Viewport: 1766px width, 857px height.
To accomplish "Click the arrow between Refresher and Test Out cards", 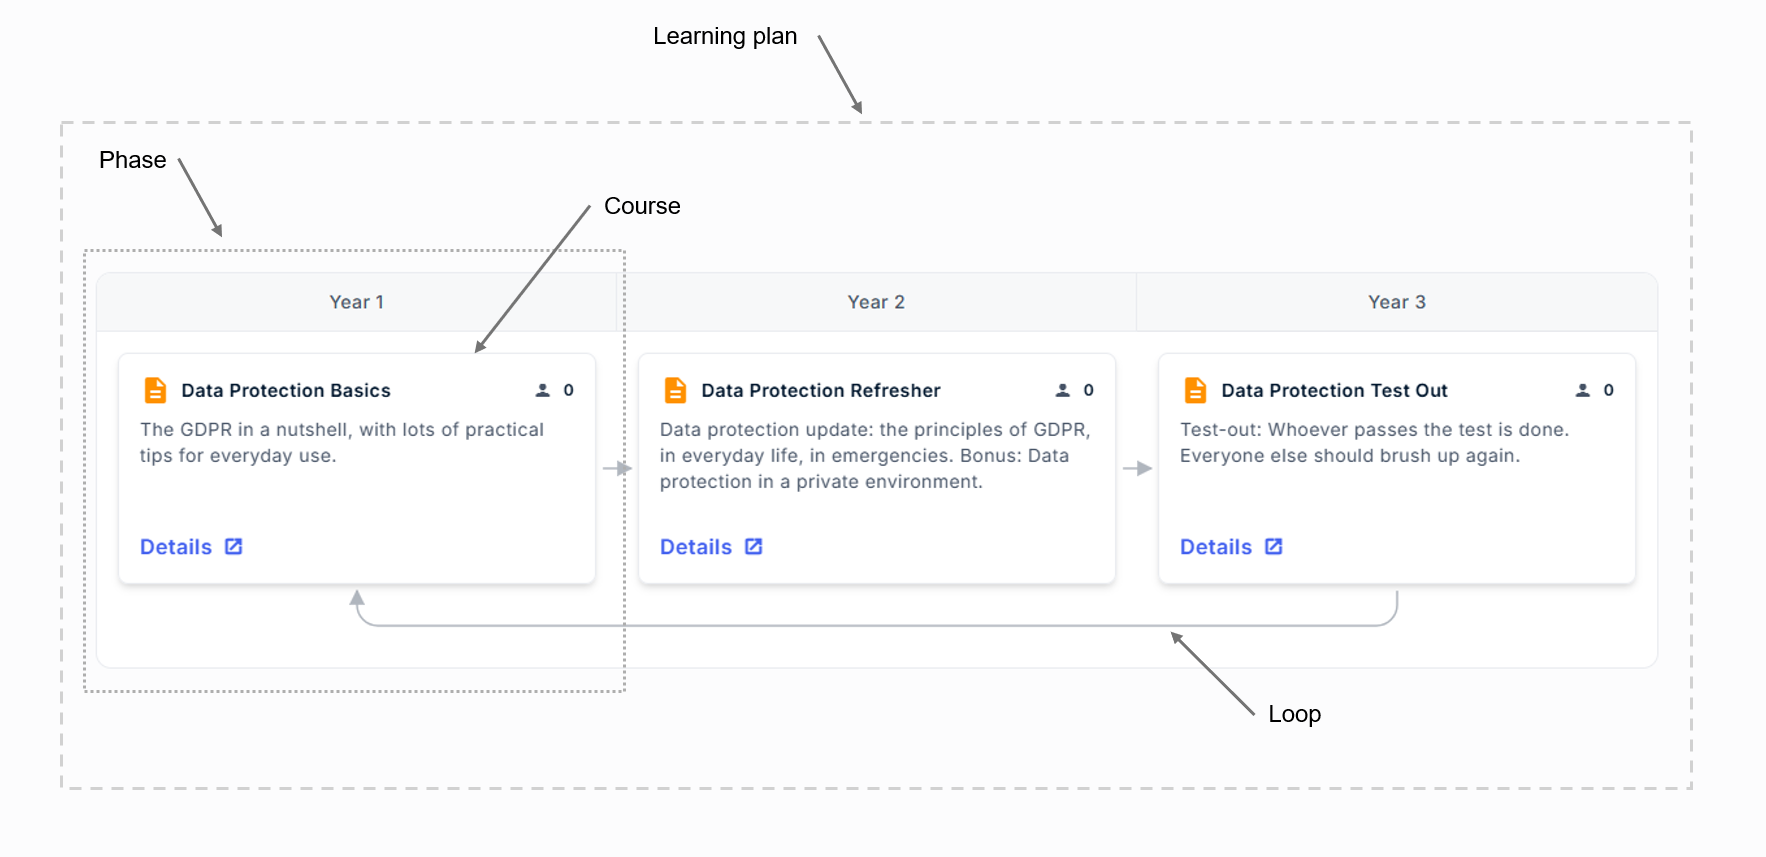I will click(x=1137, y=468).
